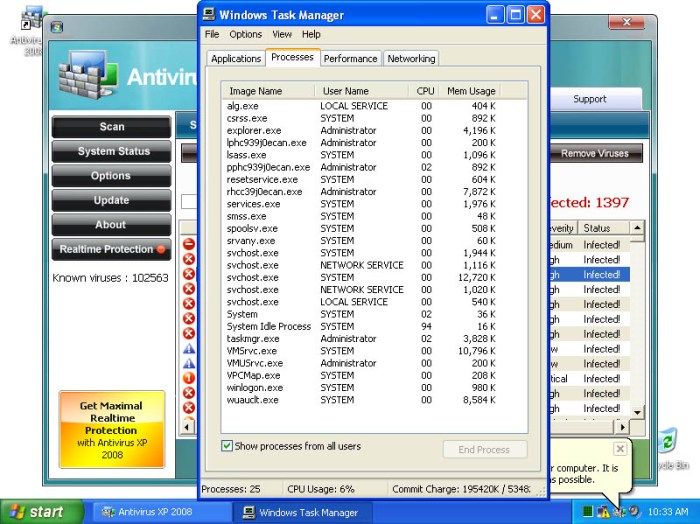
Task: Close the tray balloon notification
Action: coord(620,449)
